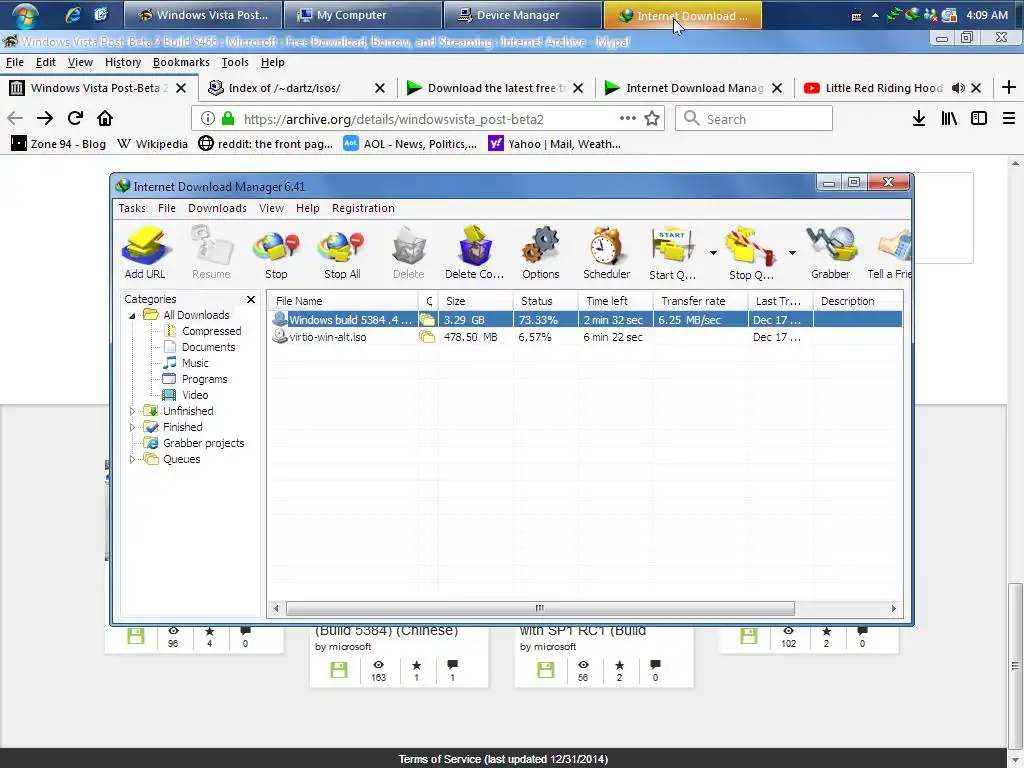Open Stop Queue dropdown arrow
The height and width of the screenshot is (768, 1024).
[x=792, y=253]
